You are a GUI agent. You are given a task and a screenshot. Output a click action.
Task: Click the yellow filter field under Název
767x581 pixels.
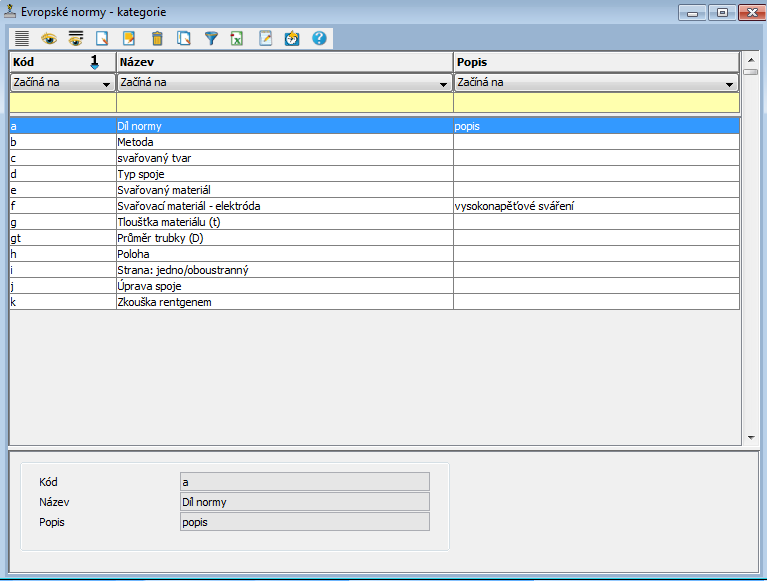pyautogui.click(x=284, y=102)
